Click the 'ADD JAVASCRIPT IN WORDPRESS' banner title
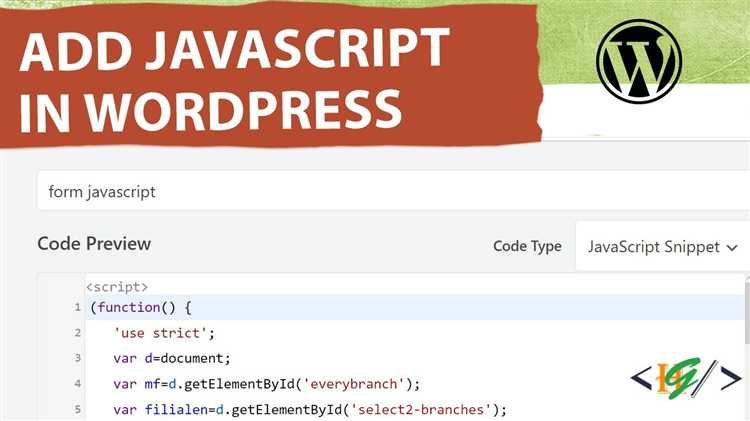 point(234,79)
